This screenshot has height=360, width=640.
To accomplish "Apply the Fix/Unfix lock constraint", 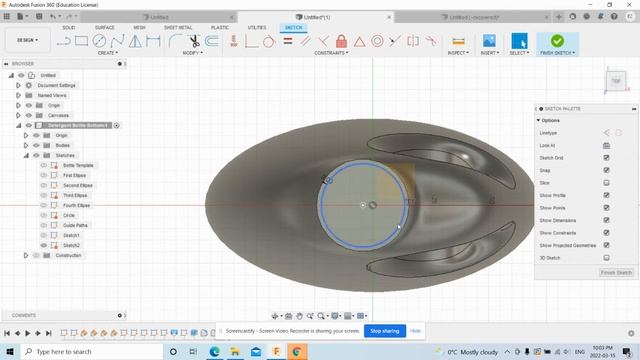I will click(341, 41).
